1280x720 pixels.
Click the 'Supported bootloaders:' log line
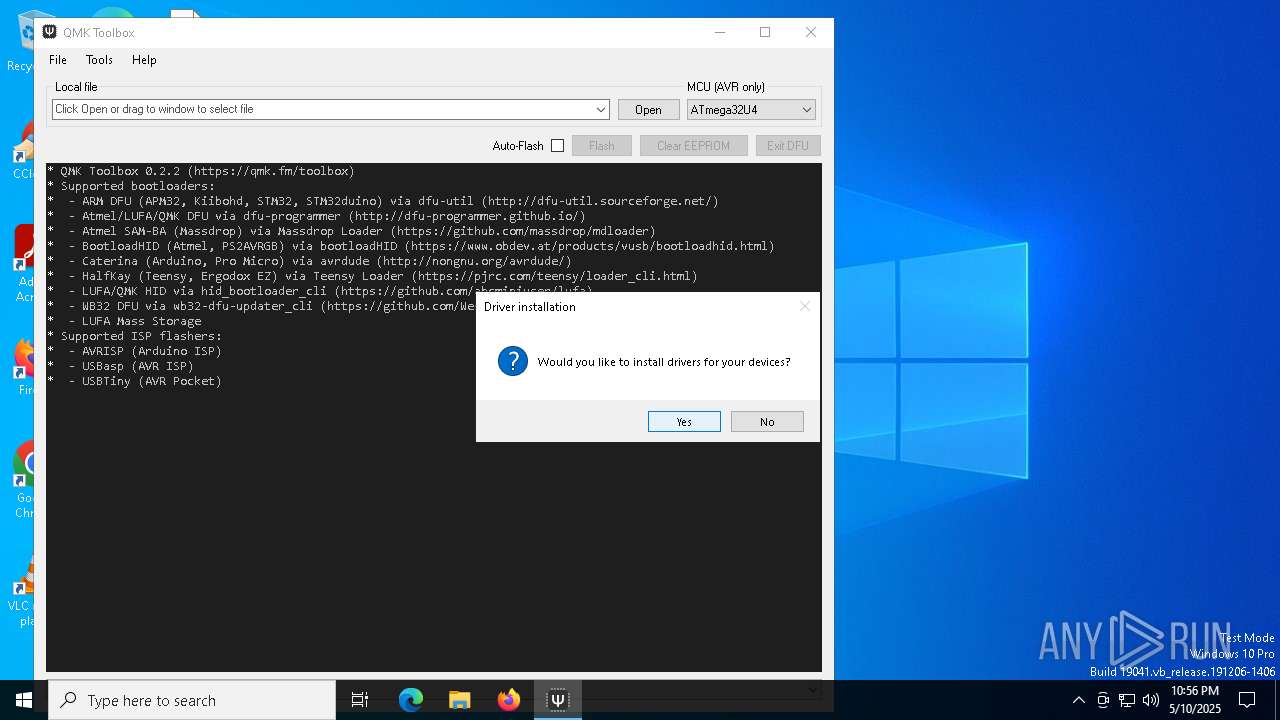click(131, 186)
